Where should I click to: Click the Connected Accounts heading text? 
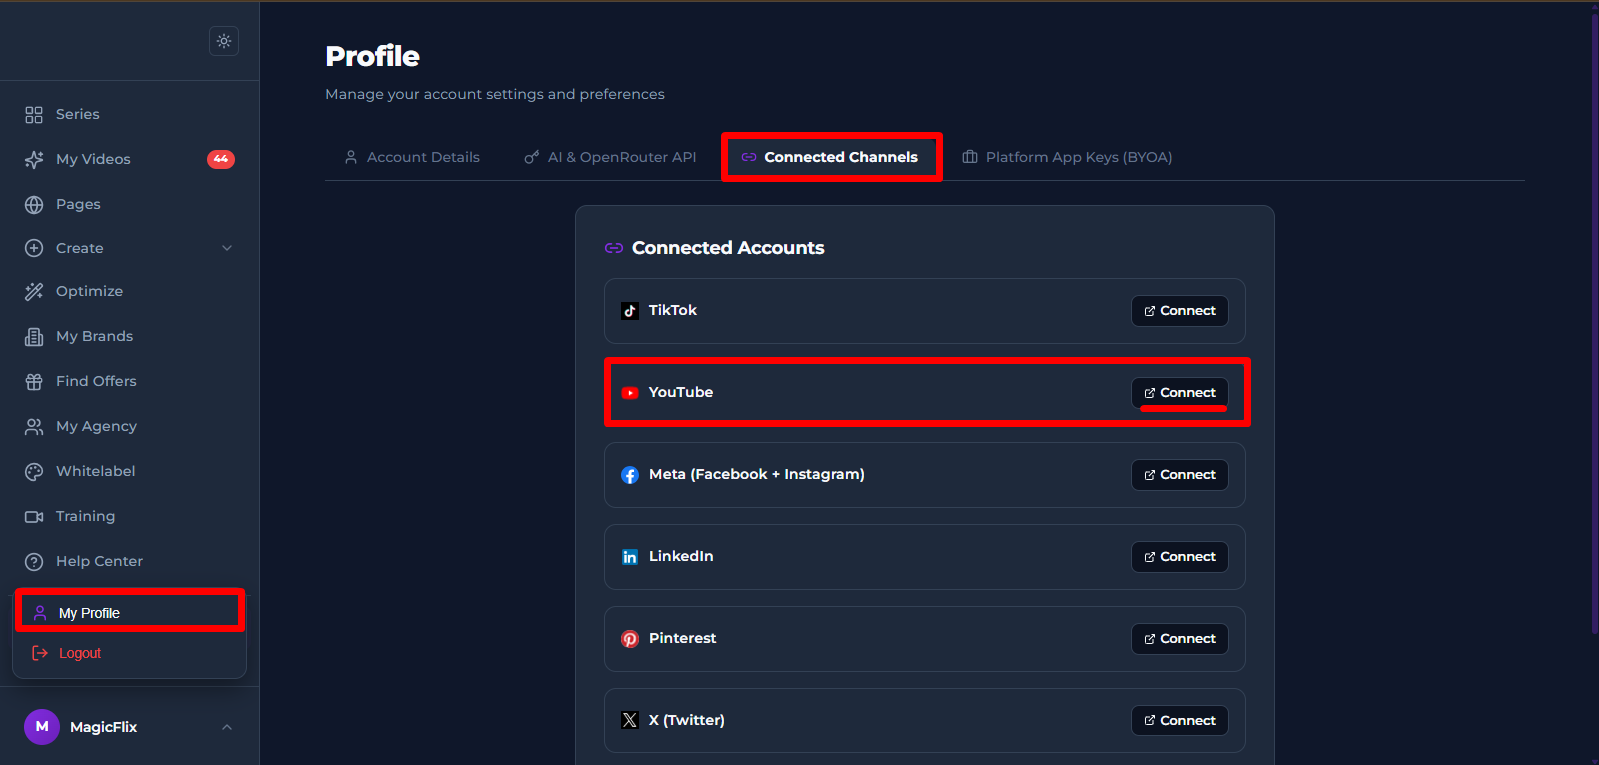728,248
